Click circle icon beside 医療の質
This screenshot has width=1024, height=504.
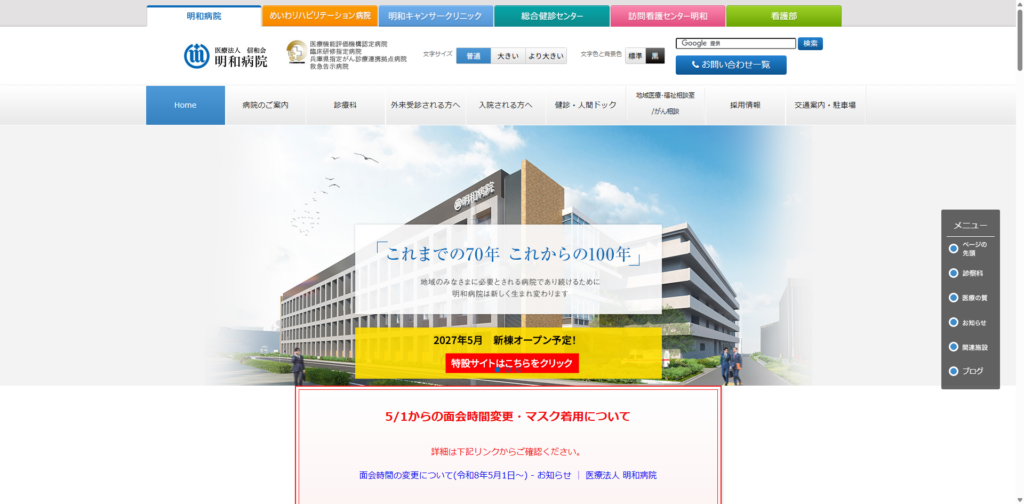point(953,298)
